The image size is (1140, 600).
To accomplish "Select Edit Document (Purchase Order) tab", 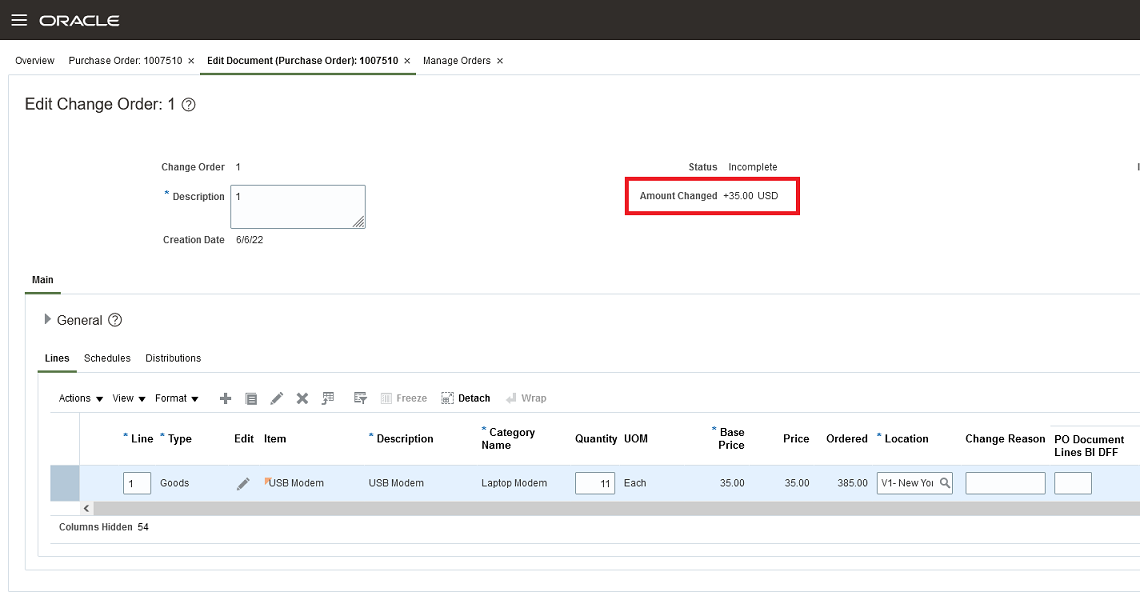I will click(x=302, y=61).
